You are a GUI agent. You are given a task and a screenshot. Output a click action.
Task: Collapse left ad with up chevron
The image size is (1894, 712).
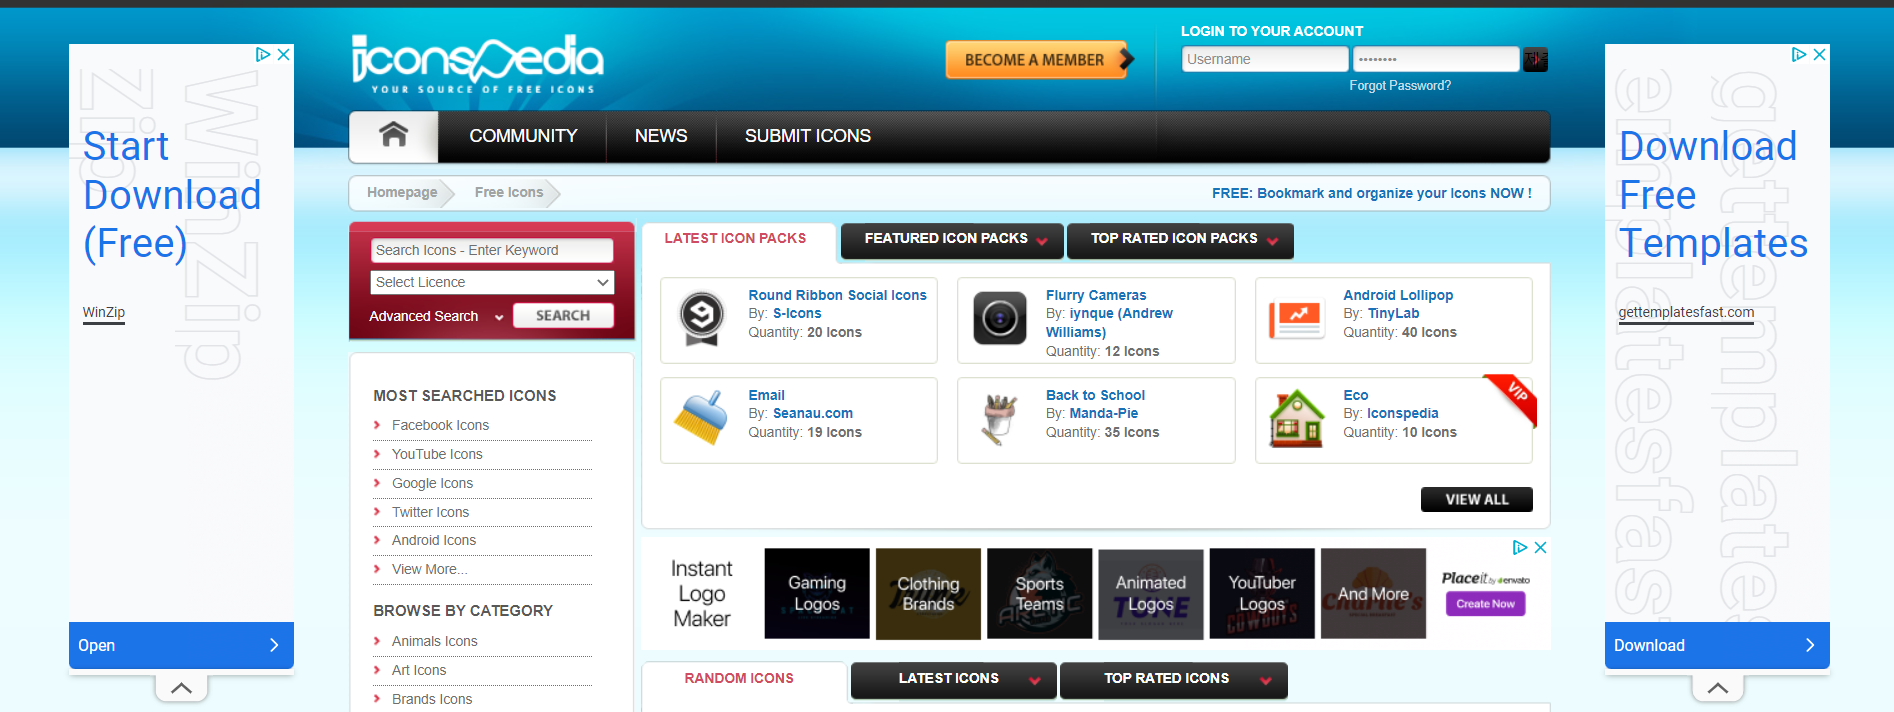coord(181,688)
